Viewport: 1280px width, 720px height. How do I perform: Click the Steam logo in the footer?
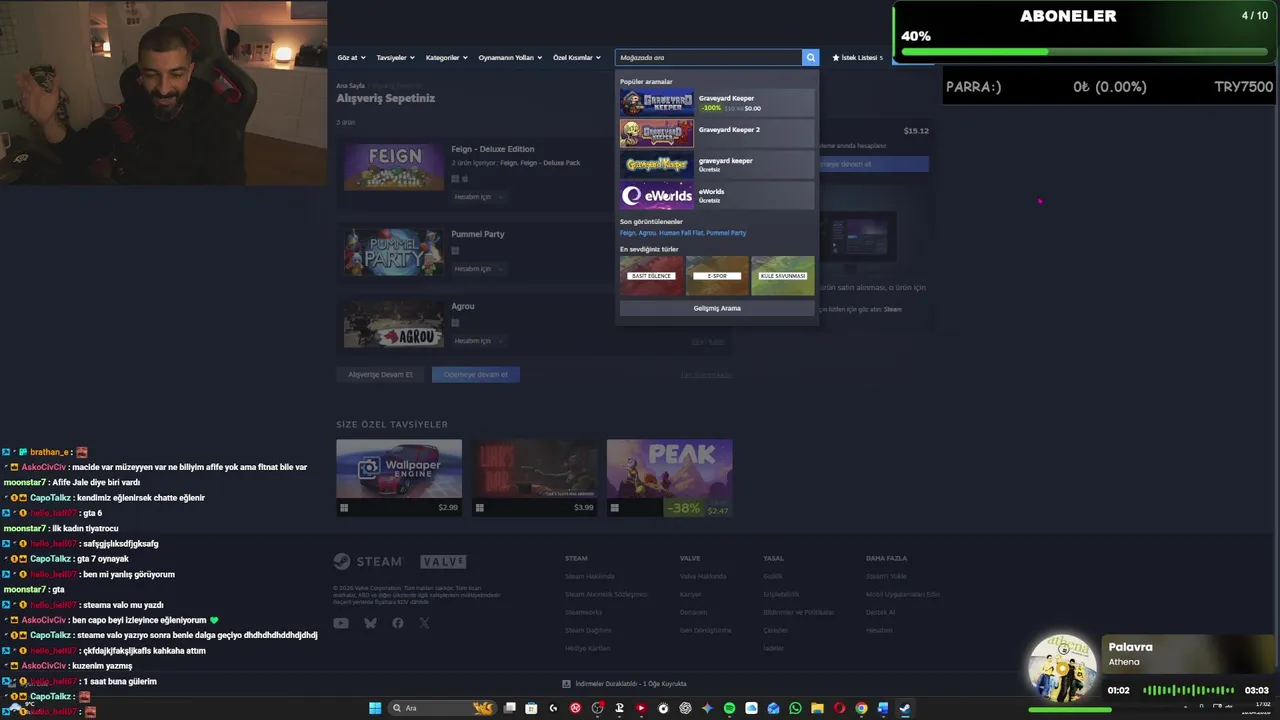click(x=368, y=562)
